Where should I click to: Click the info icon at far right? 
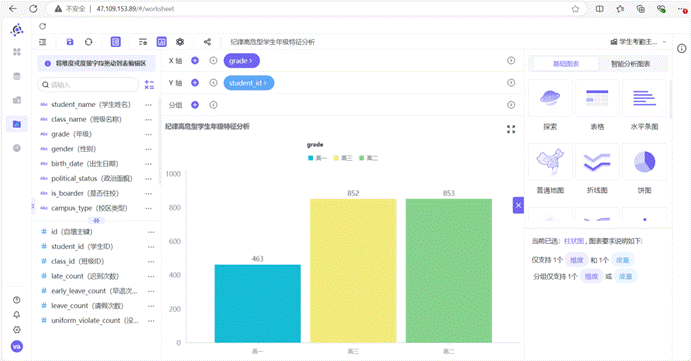681,48
